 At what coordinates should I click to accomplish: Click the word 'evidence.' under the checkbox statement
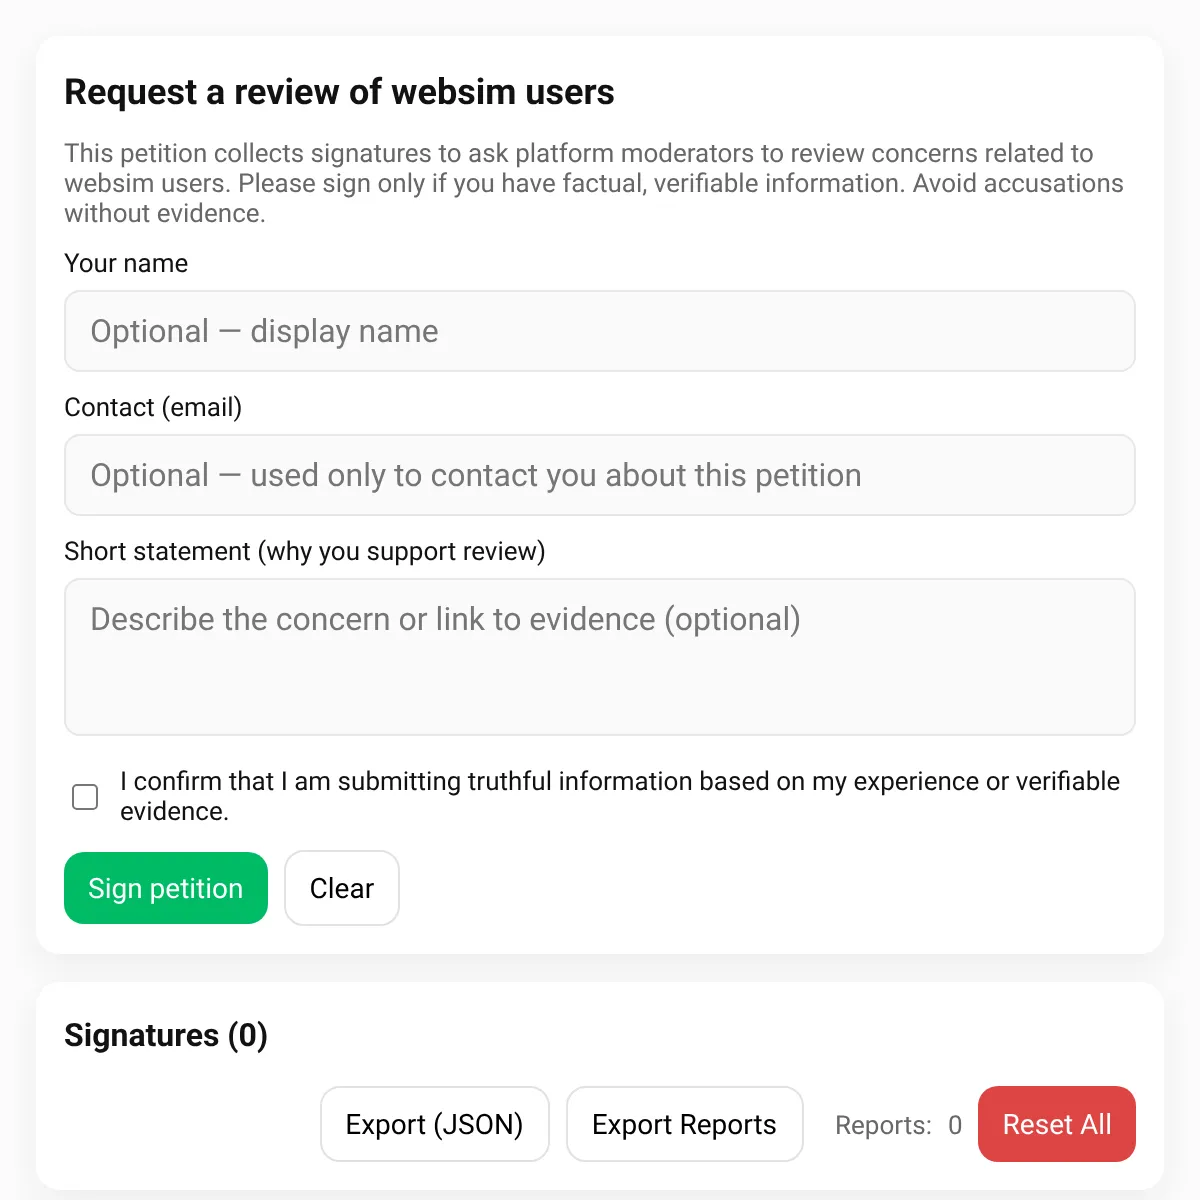(175, 811)
